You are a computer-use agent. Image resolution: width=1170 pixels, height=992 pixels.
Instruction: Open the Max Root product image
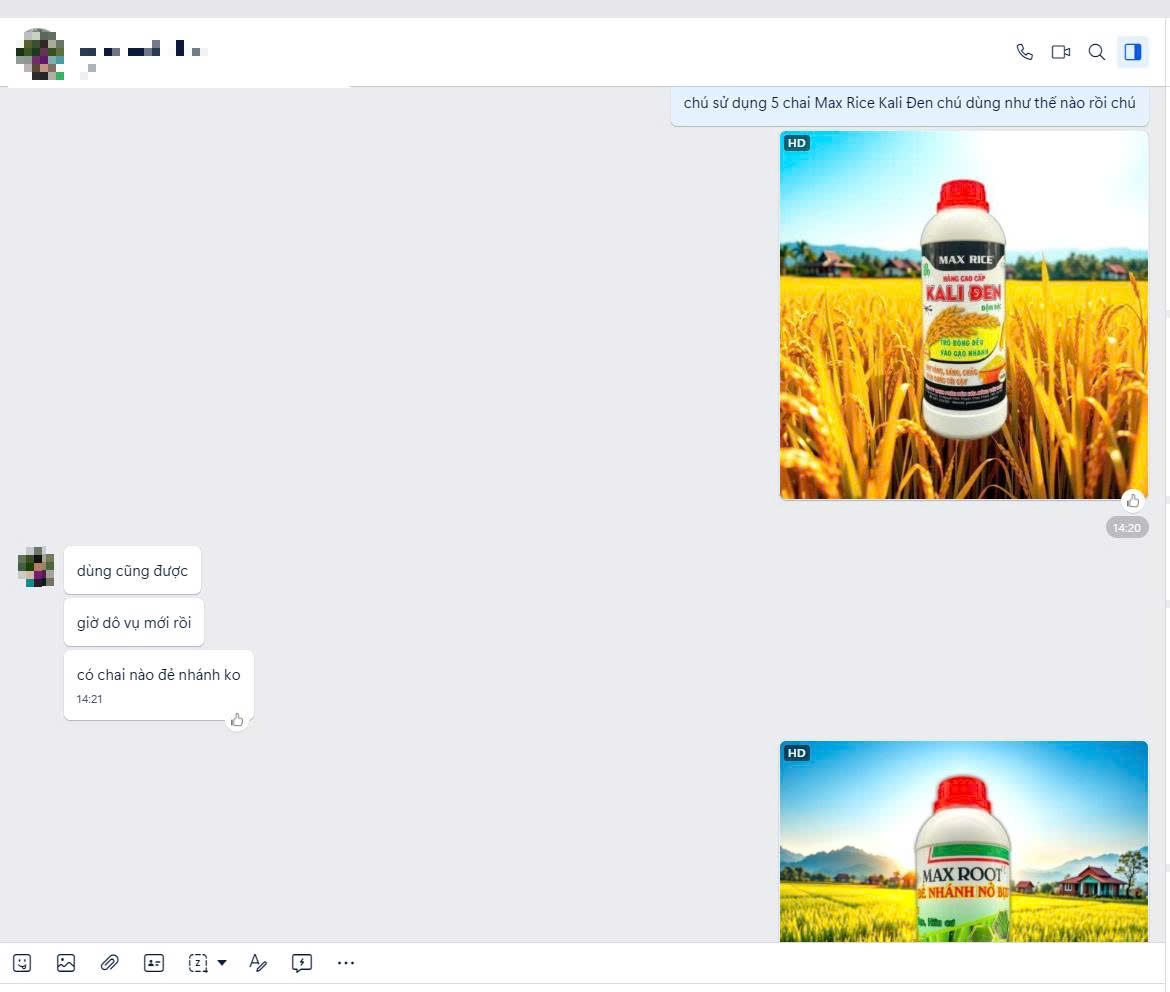[x=963, y=841]
